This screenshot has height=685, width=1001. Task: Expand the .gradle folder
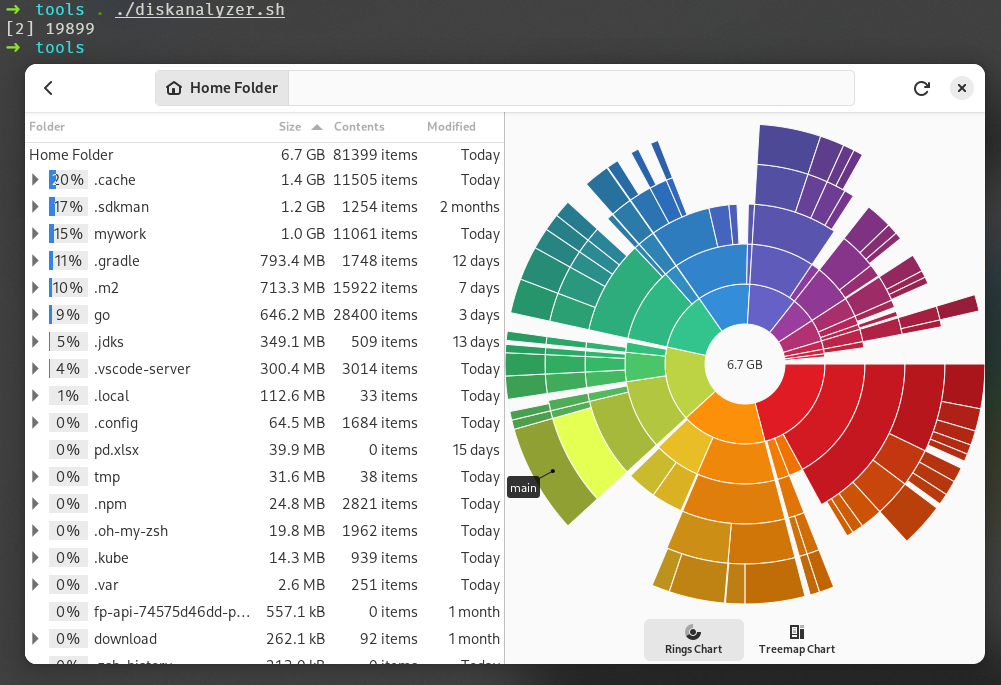(x=35, y=260)
